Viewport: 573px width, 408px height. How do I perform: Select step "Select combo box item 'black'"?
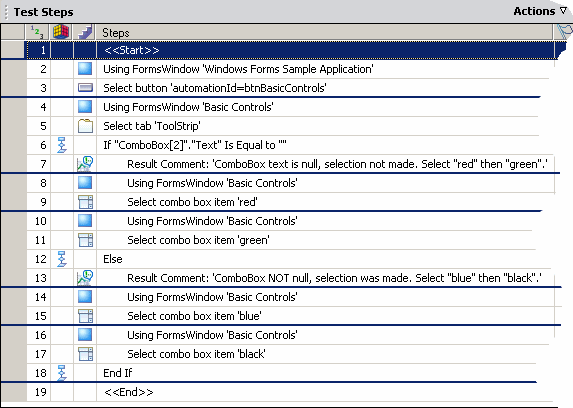pos(196,354)
